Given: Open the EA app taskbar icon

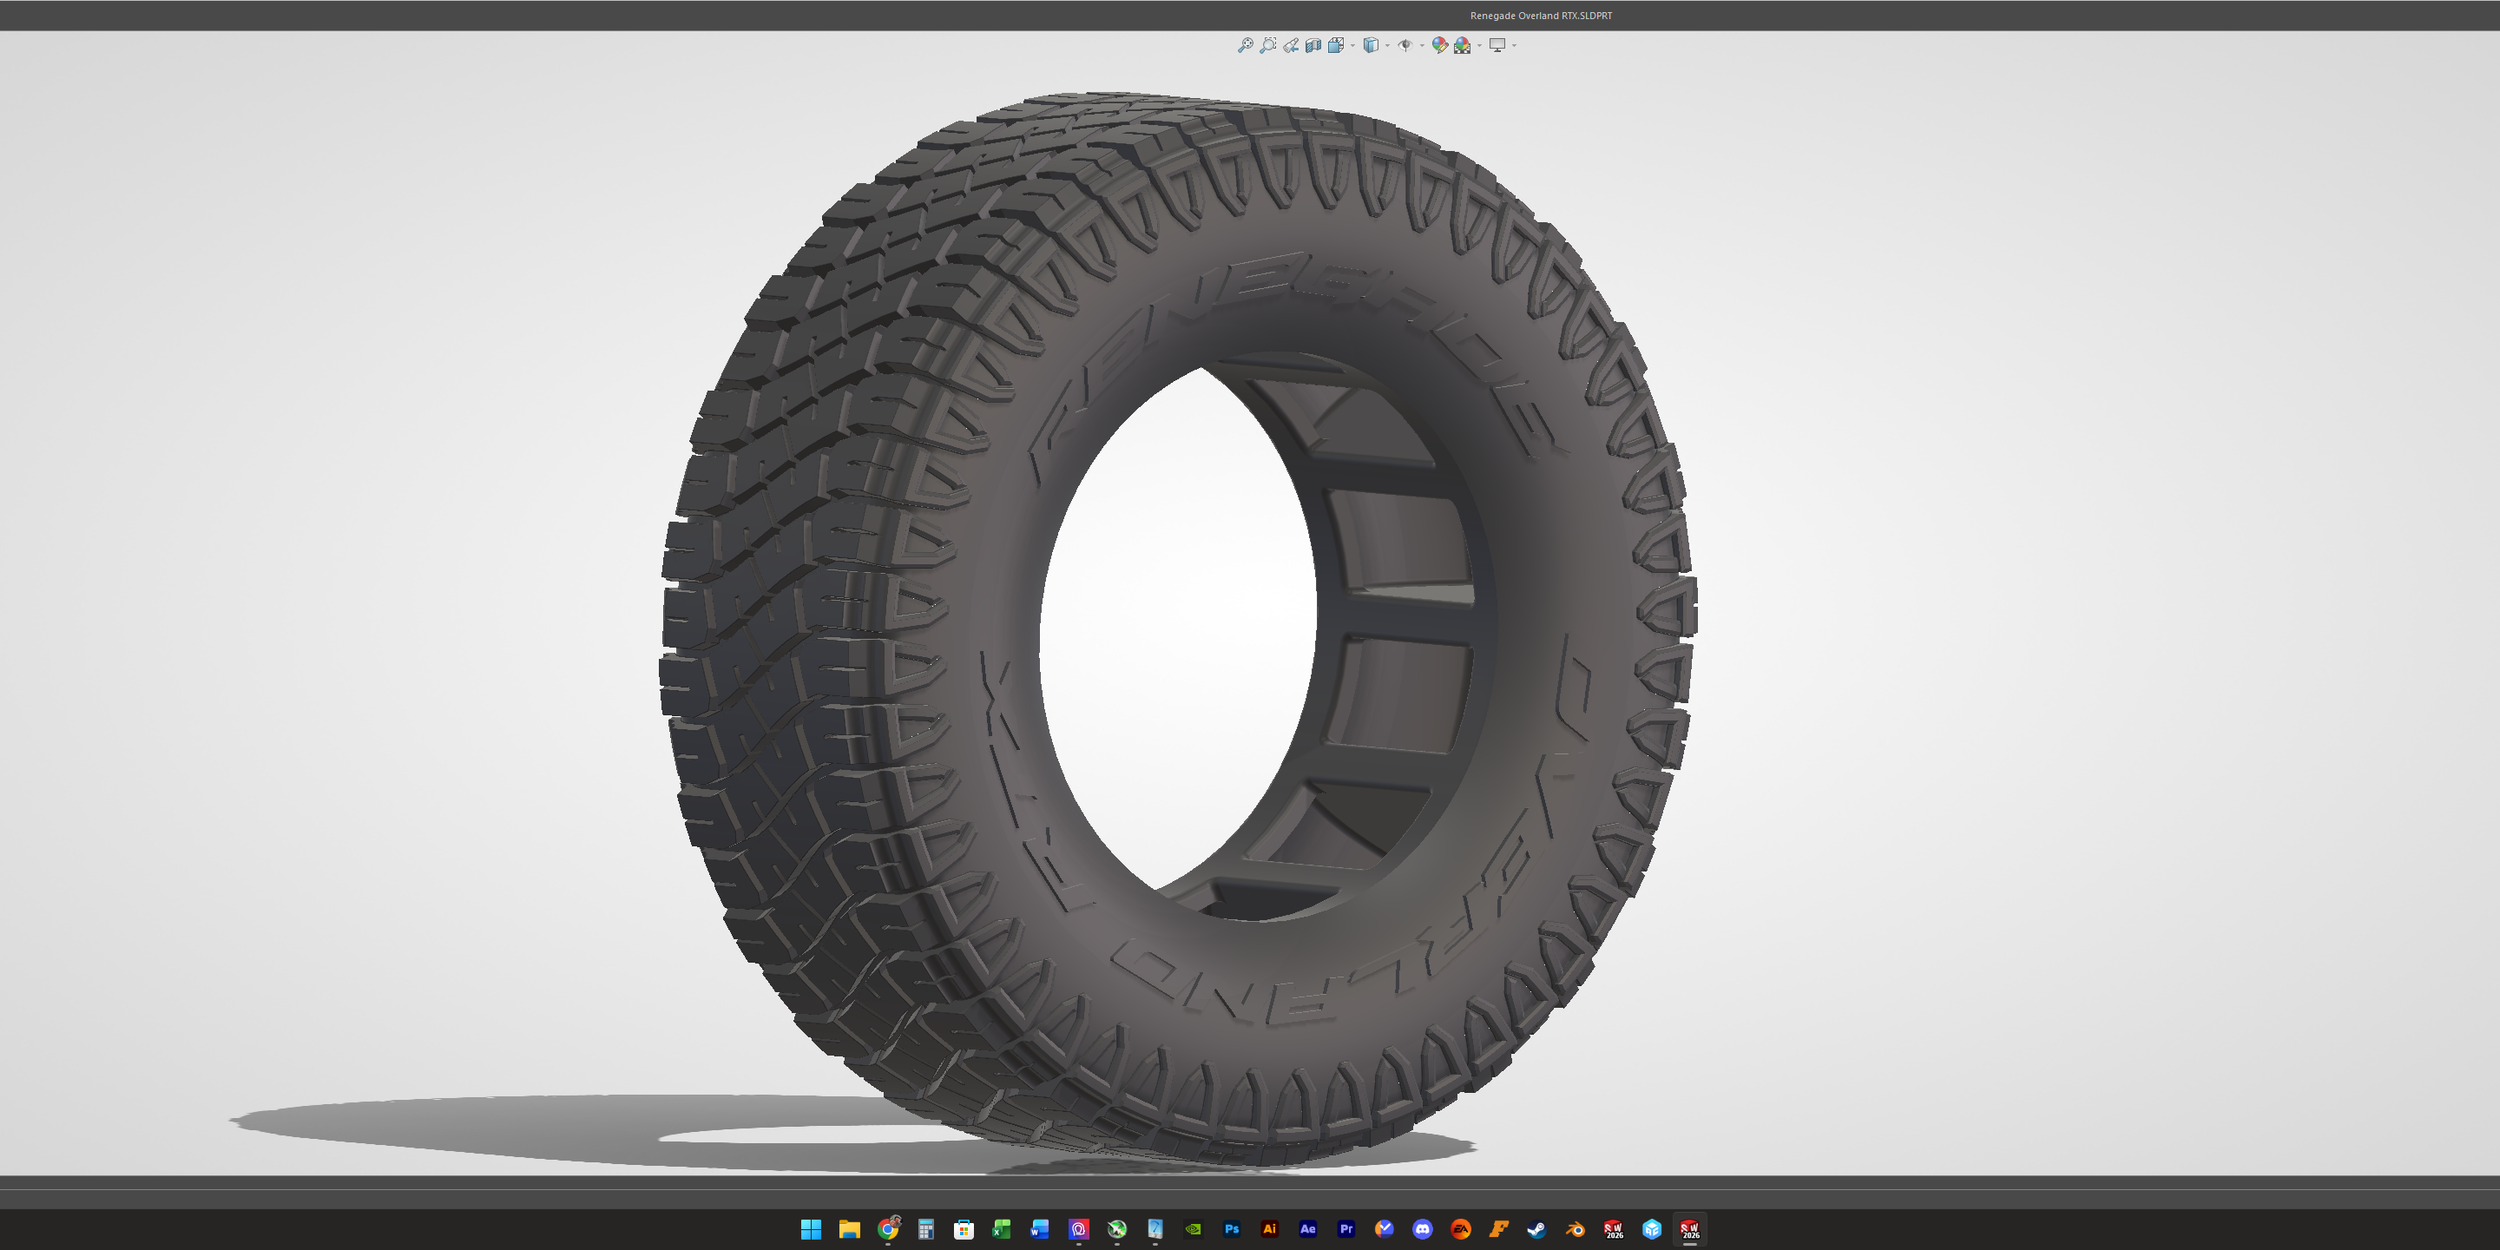Looking at the screenshot, I should (x=1461, y=1229).
